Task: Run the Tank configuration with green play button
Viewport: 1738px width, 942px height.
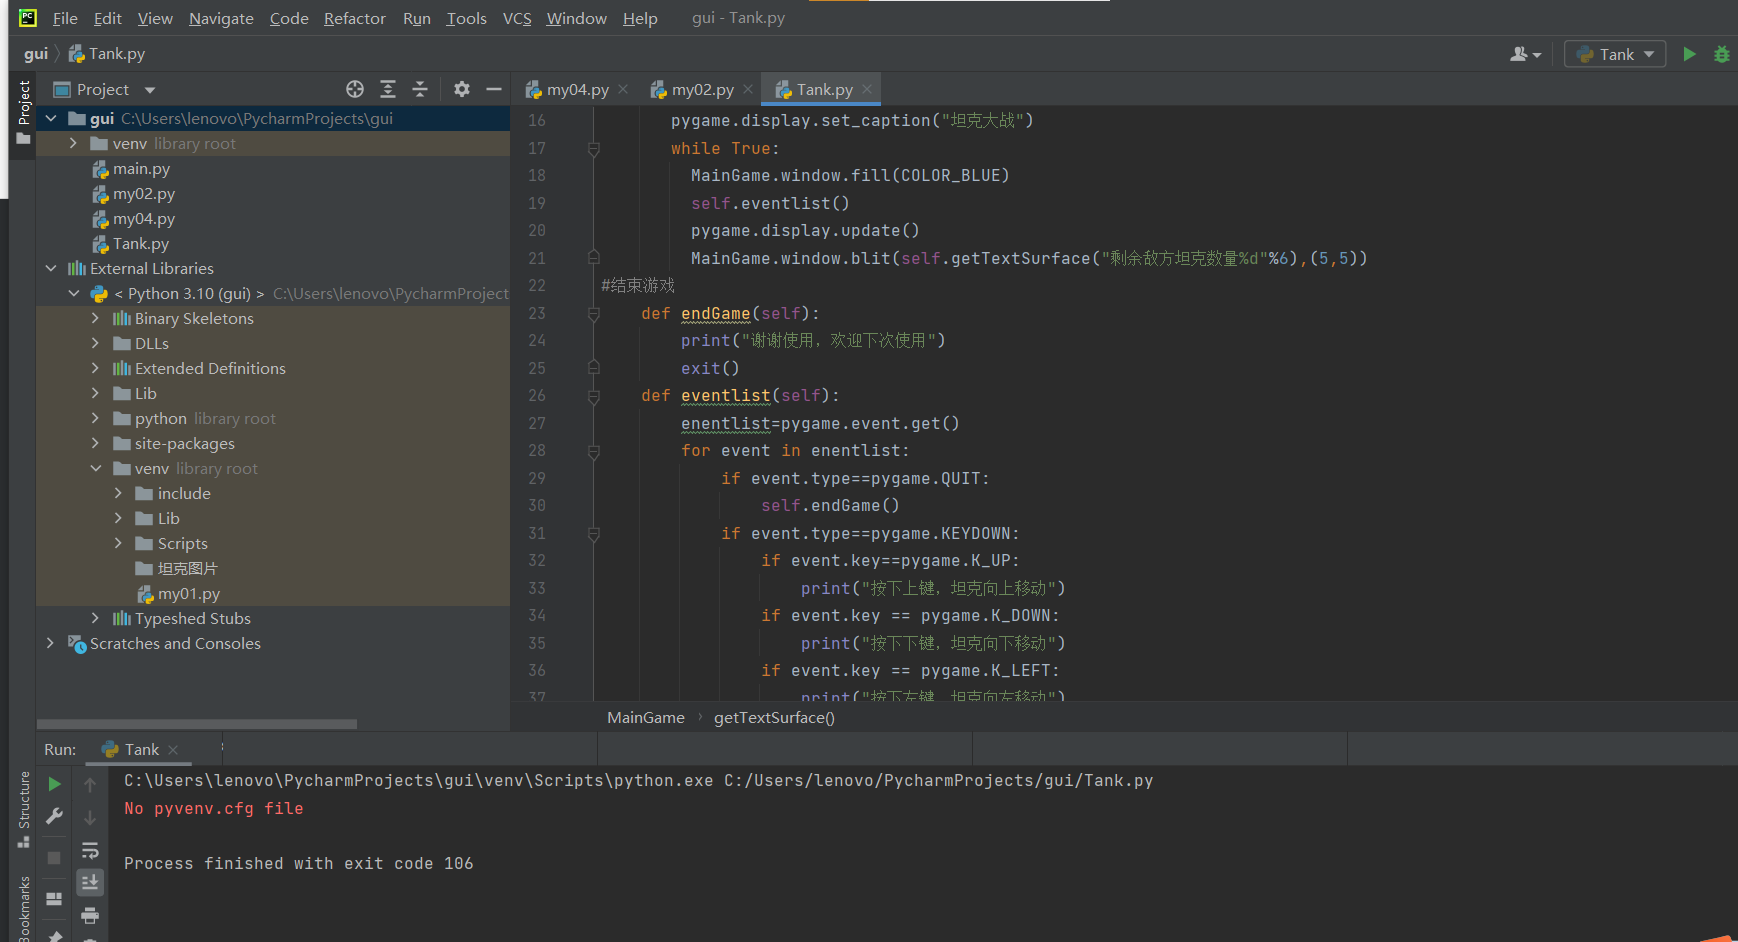Action: pos(1689,54)
